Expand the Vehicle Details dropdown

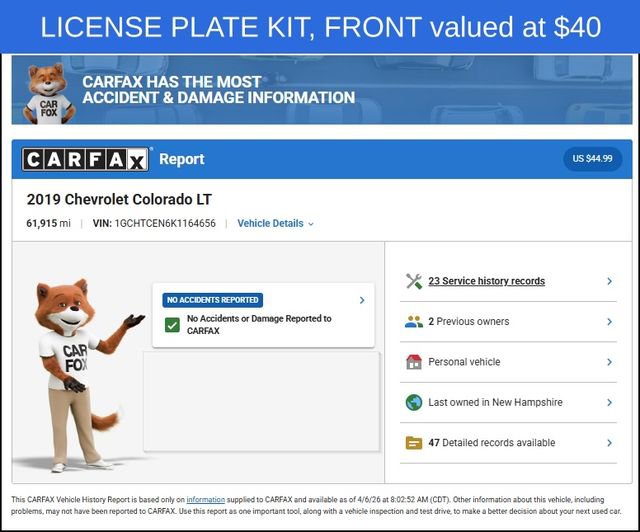pos(276,223)
